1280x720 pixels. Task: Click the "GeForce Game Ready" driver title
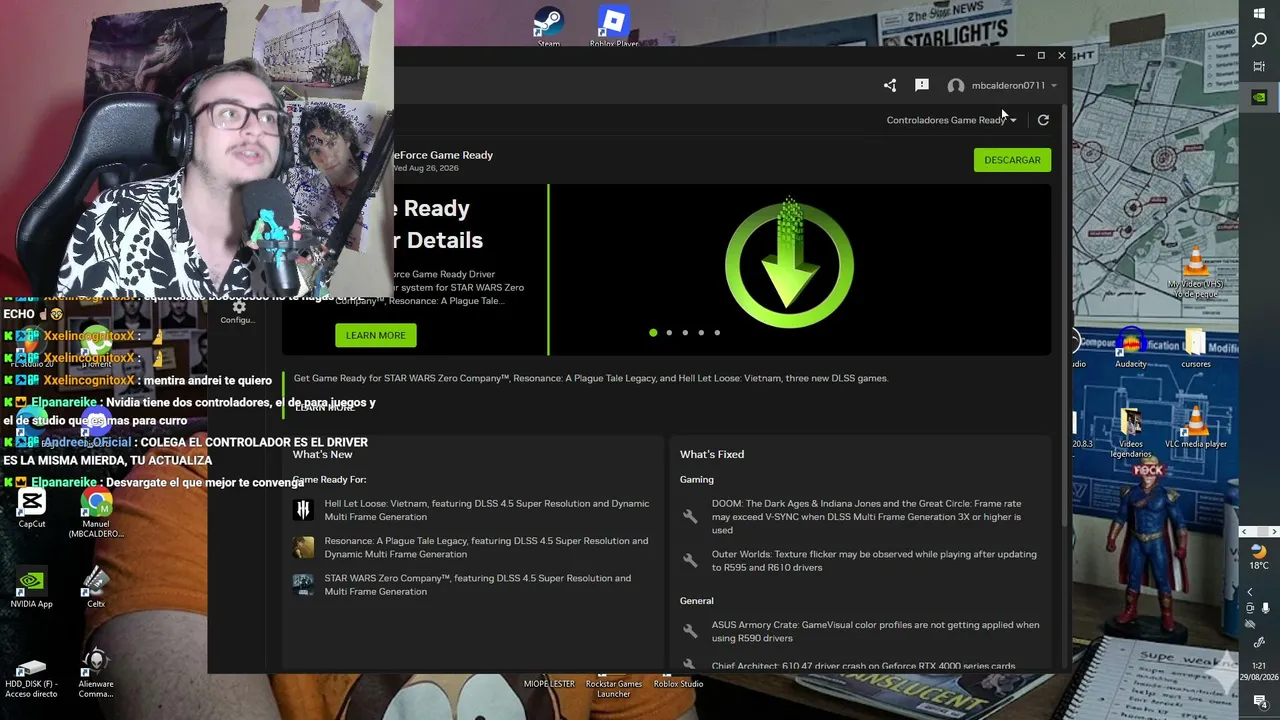(x=443, y=155)
